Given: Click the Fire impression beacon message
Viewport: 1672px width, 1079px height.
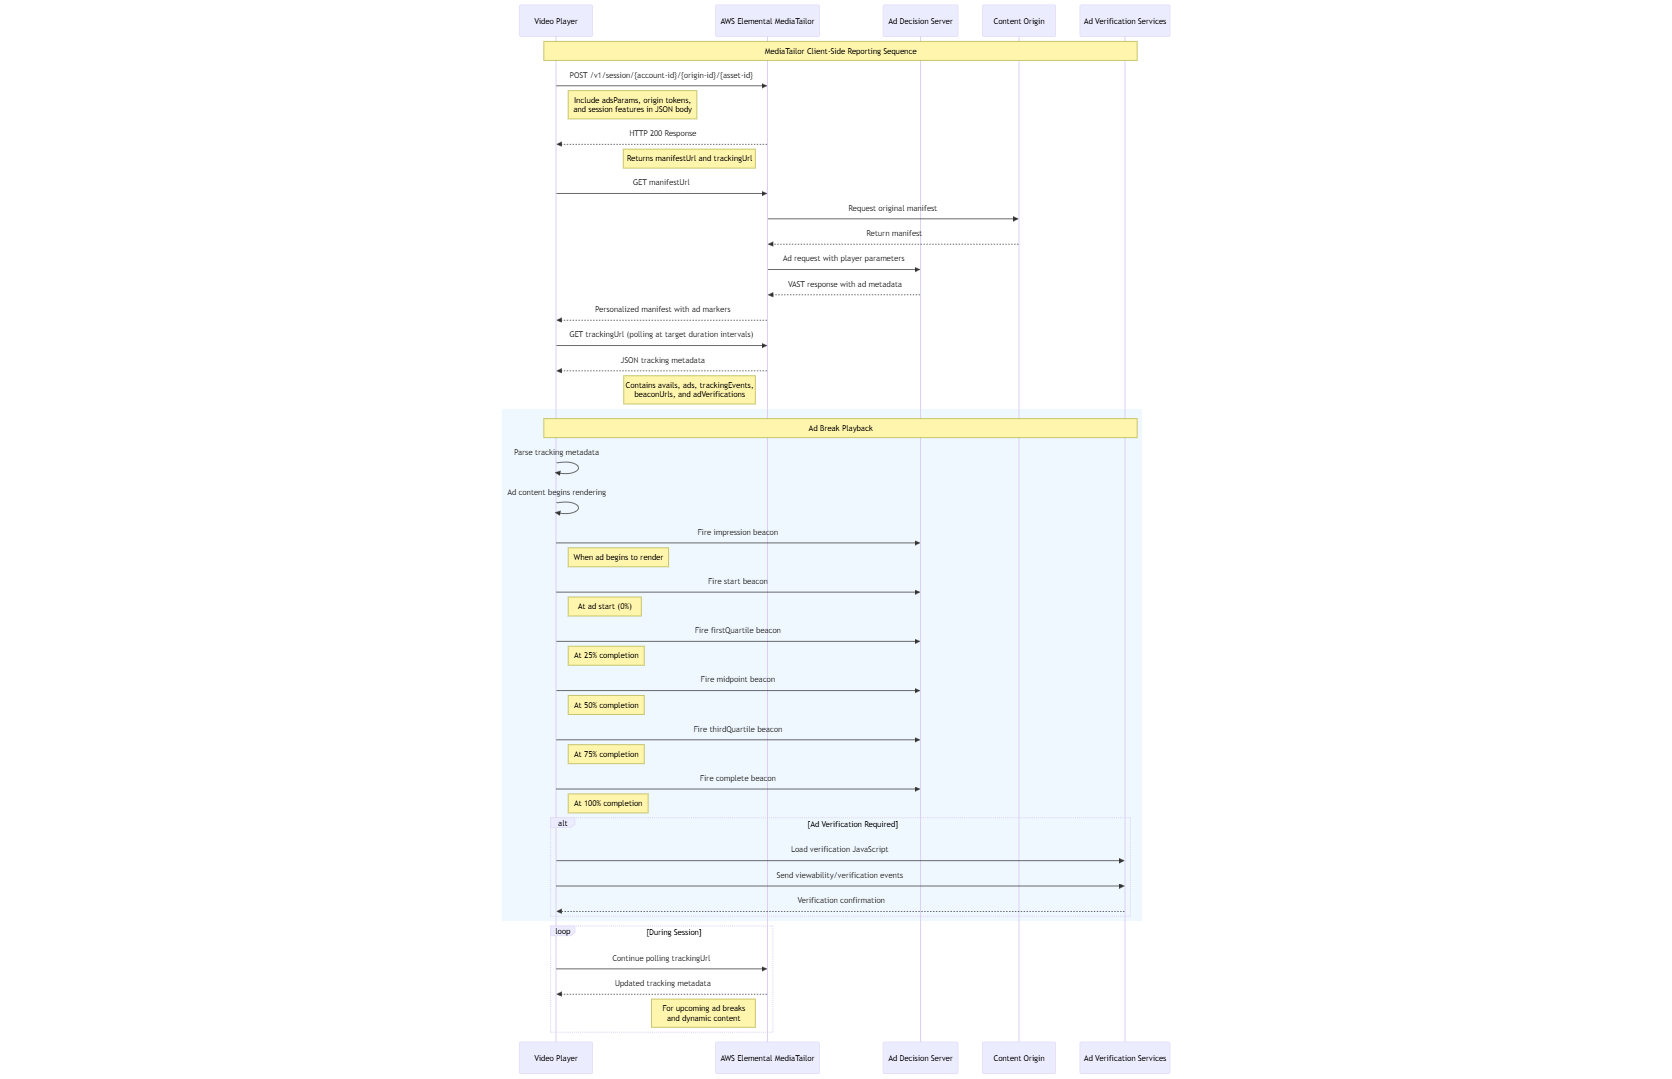Looking at the screenshot, I should click(x=737, y=532).
